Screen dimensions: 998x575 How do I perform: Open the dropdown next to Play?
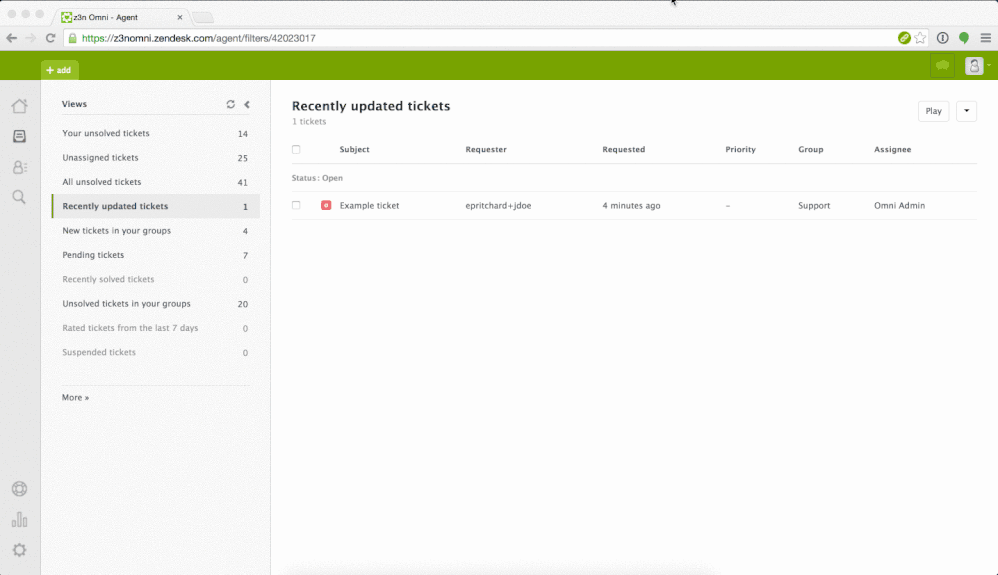(x=966, y=111)
